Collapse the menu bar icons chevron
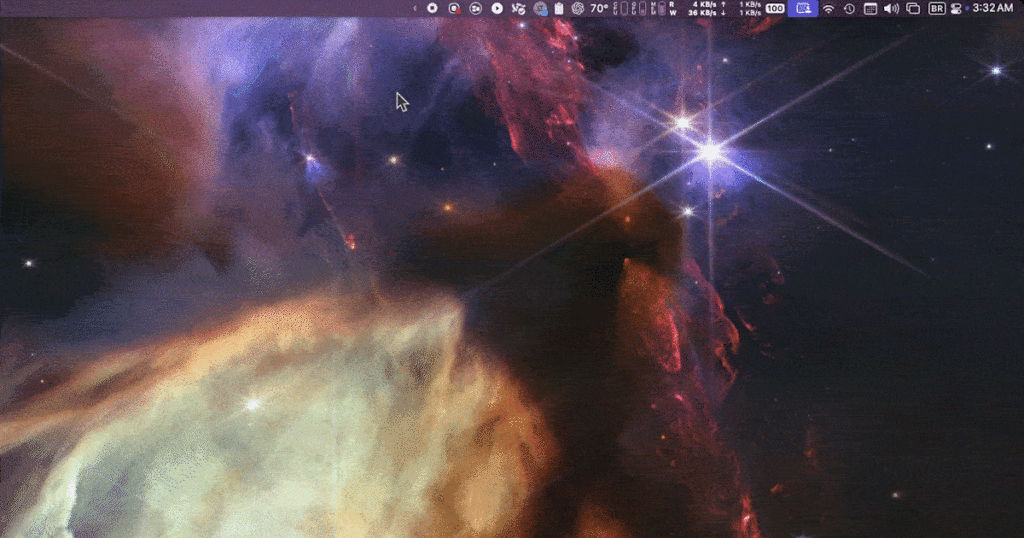The width and height of the screenshot is (1024, 538). pos(414,8)
